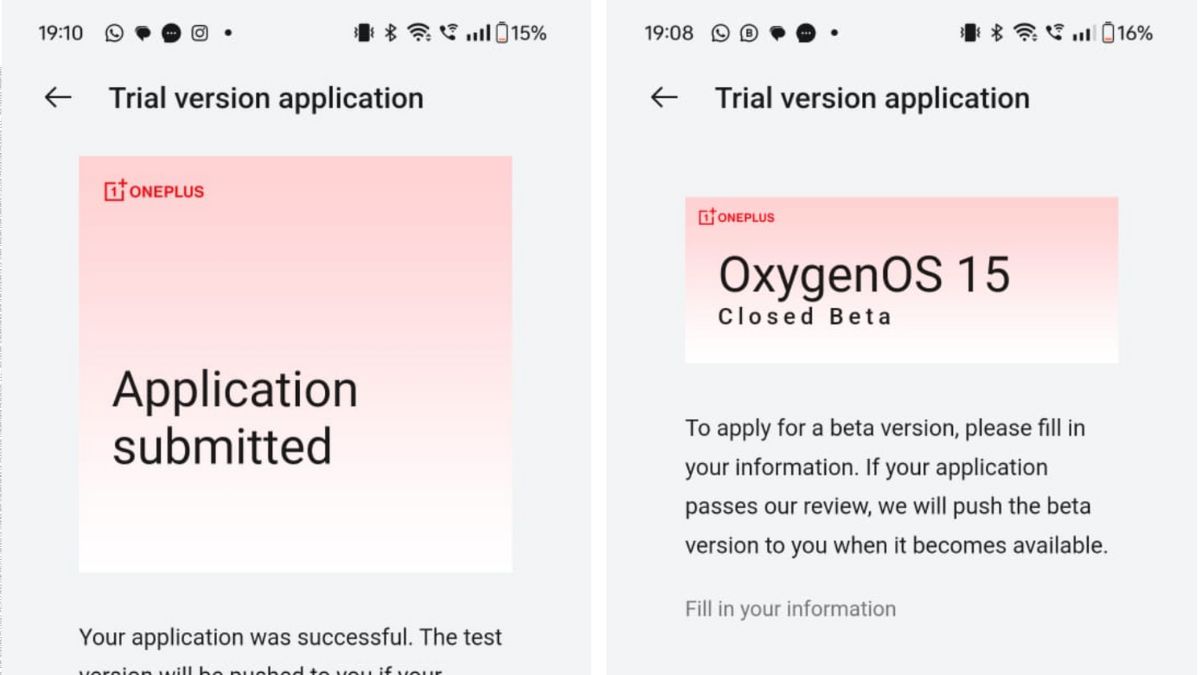Tap the WhatsApp icon beside the 19:10 clock
The height and width of the screenshot is (675, 1200).
click(x=114, y=33)
